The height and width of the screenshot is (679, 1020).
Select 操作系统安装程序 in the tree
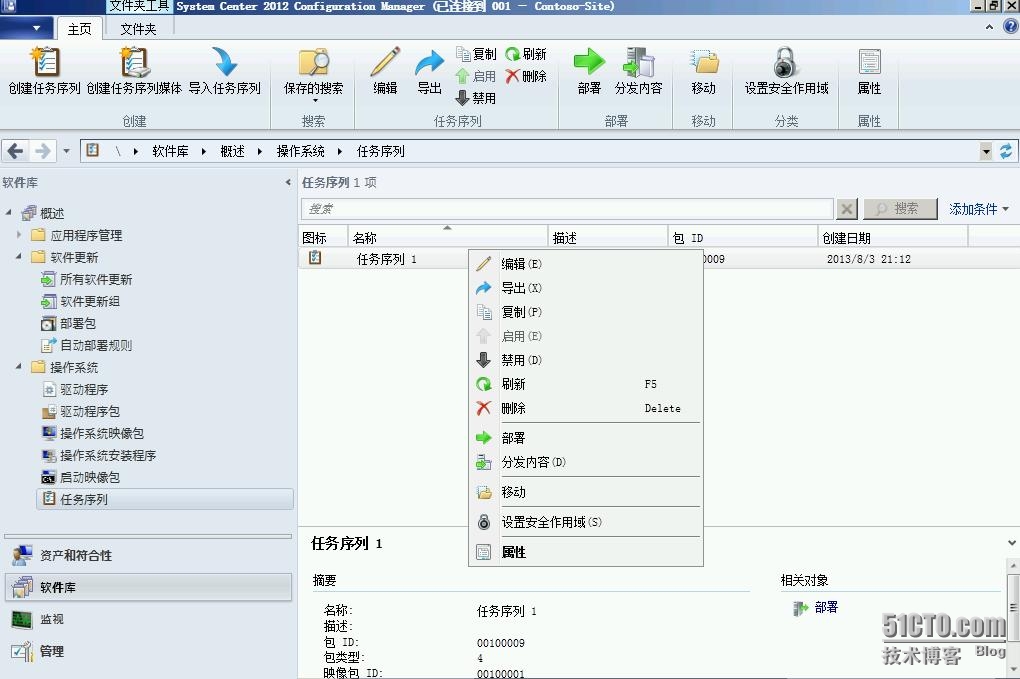tap(108, 455)
